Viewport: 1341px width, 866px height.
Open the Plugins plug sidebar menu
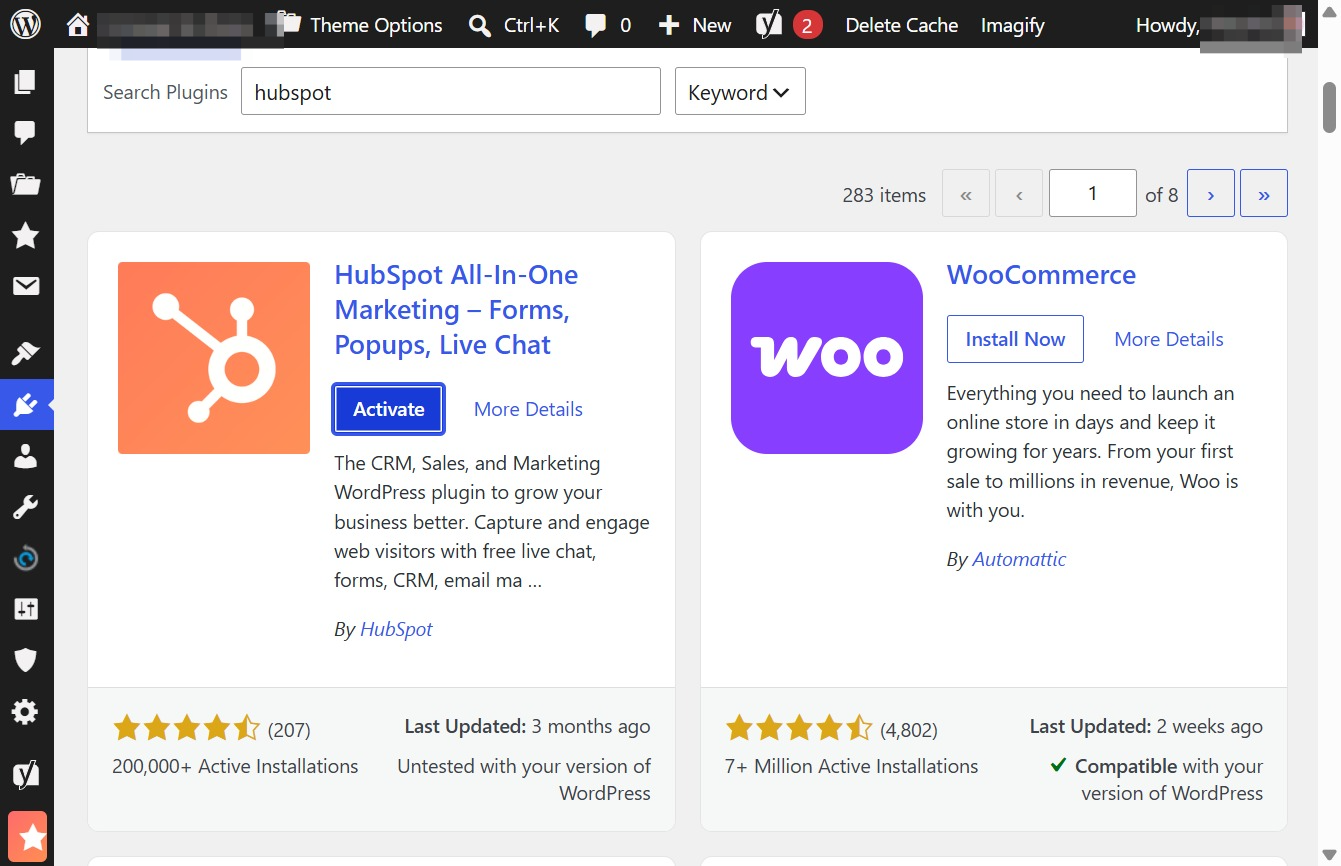click(25, 405)
